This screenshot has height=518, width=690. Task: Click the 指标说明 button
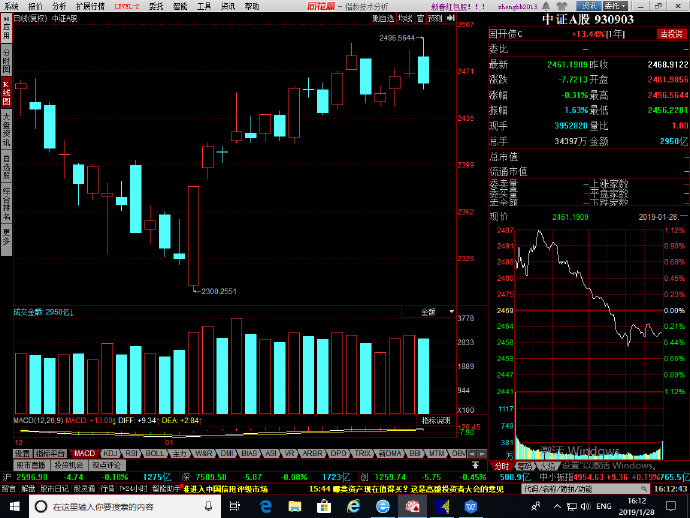point(436,420)
